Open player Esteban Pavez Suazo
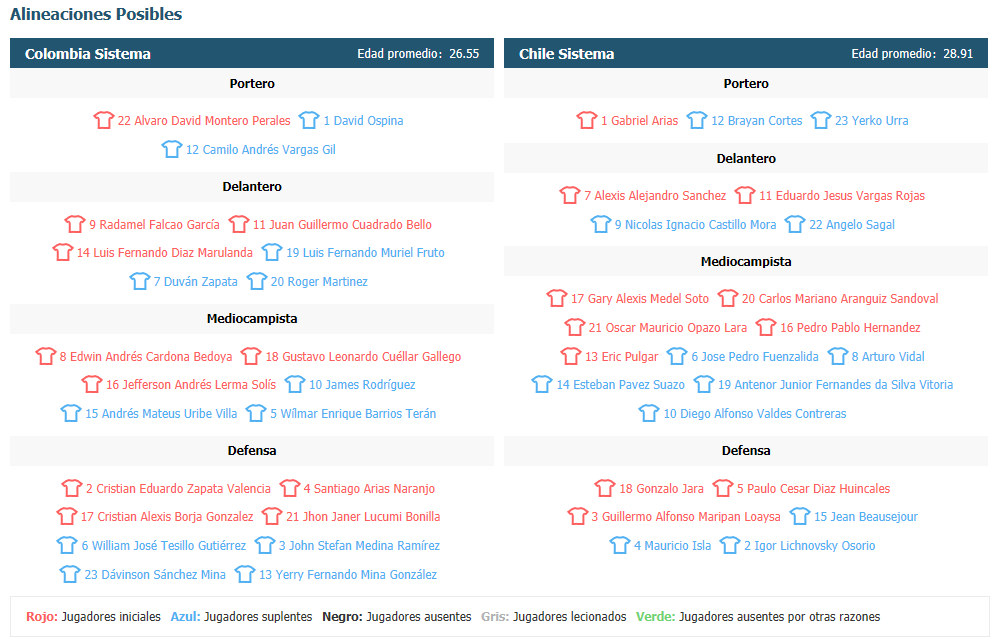The image size is (1000, 643). click(621, 385)
